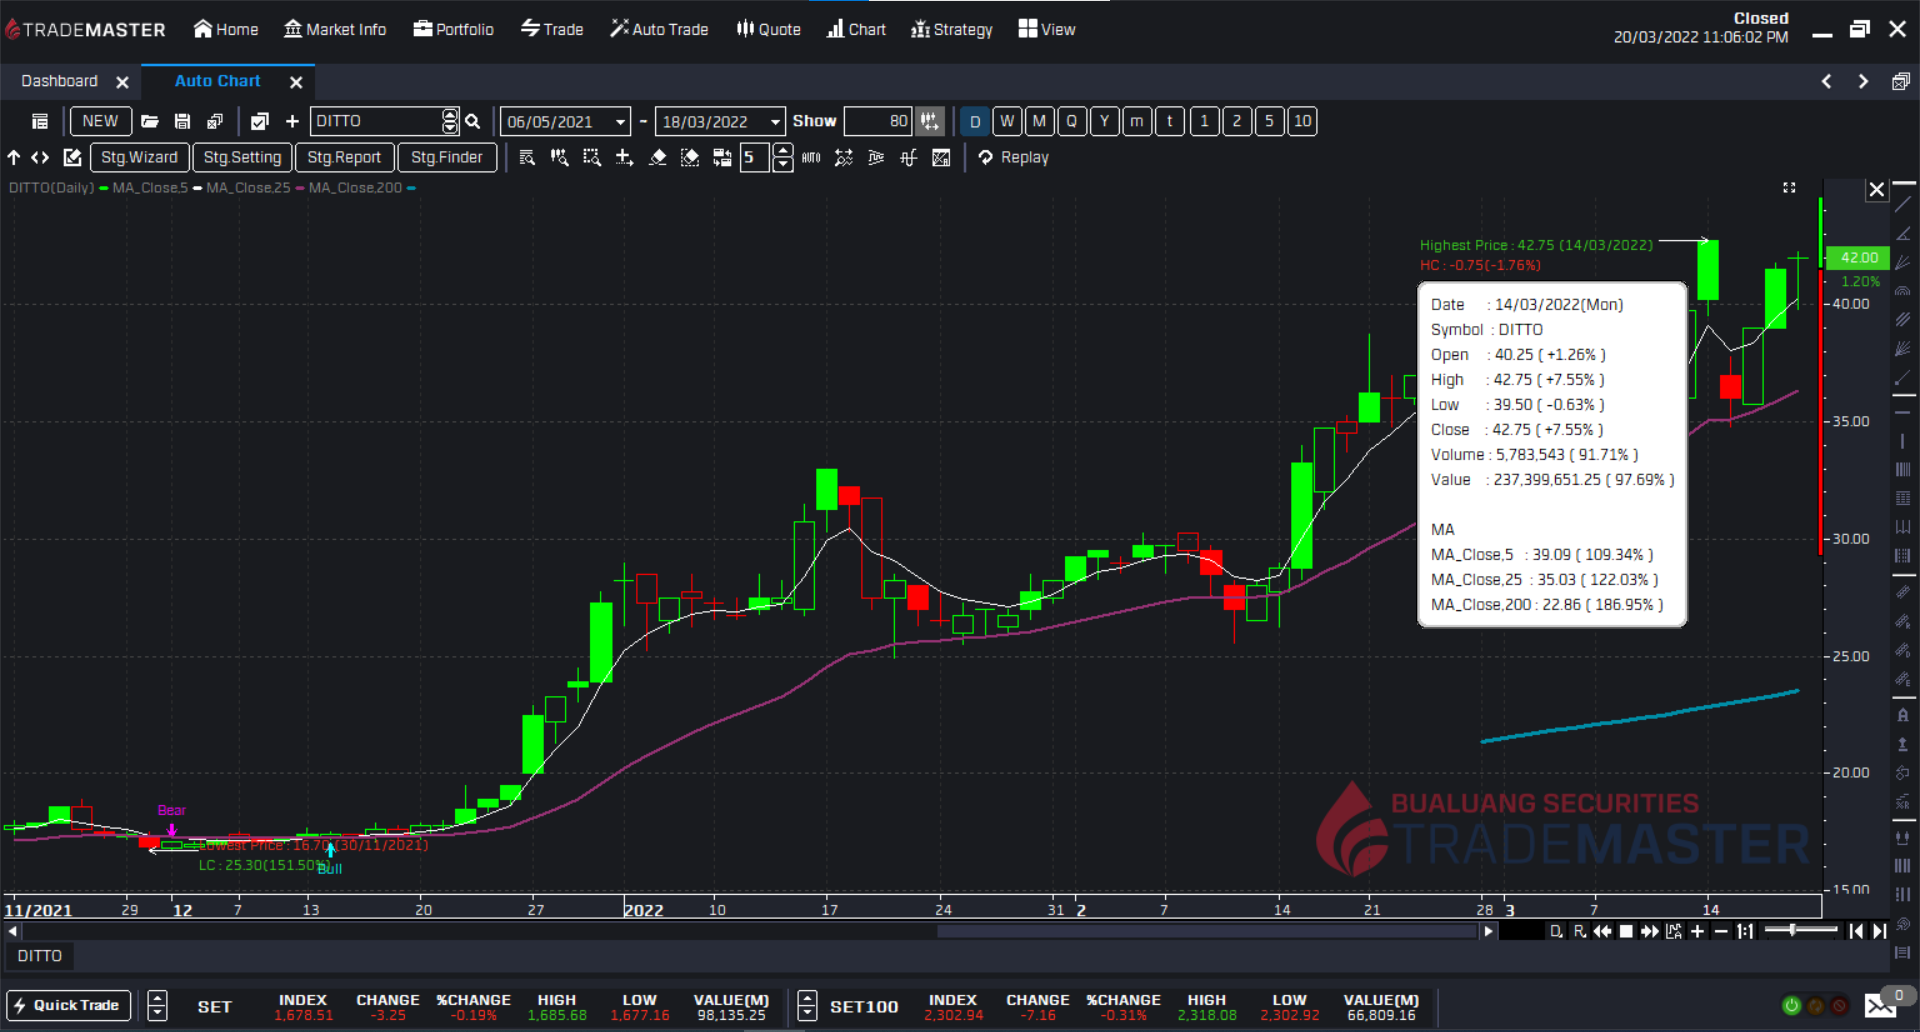Click the green power status icon
Image resolution: width=1920 pixels, height=1032 pixels.
[x=1792, y=1005]
